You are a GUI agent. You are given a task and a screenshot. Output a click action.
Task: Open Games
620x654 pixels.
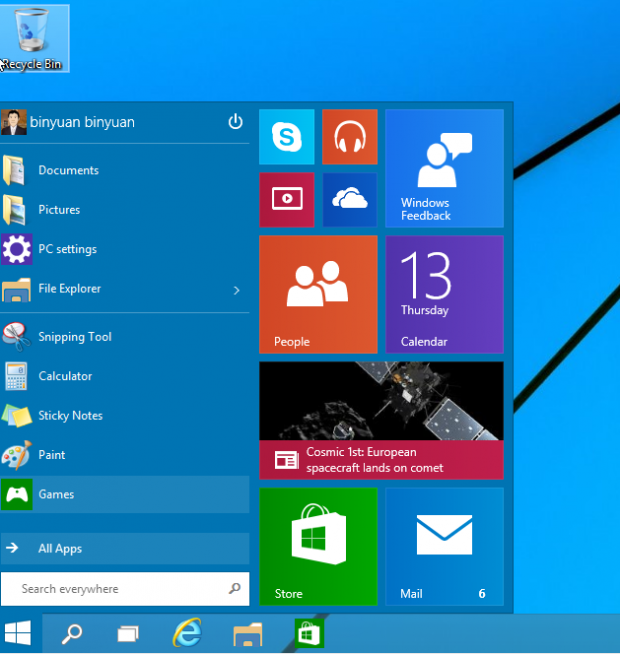[x=125, y=494]
